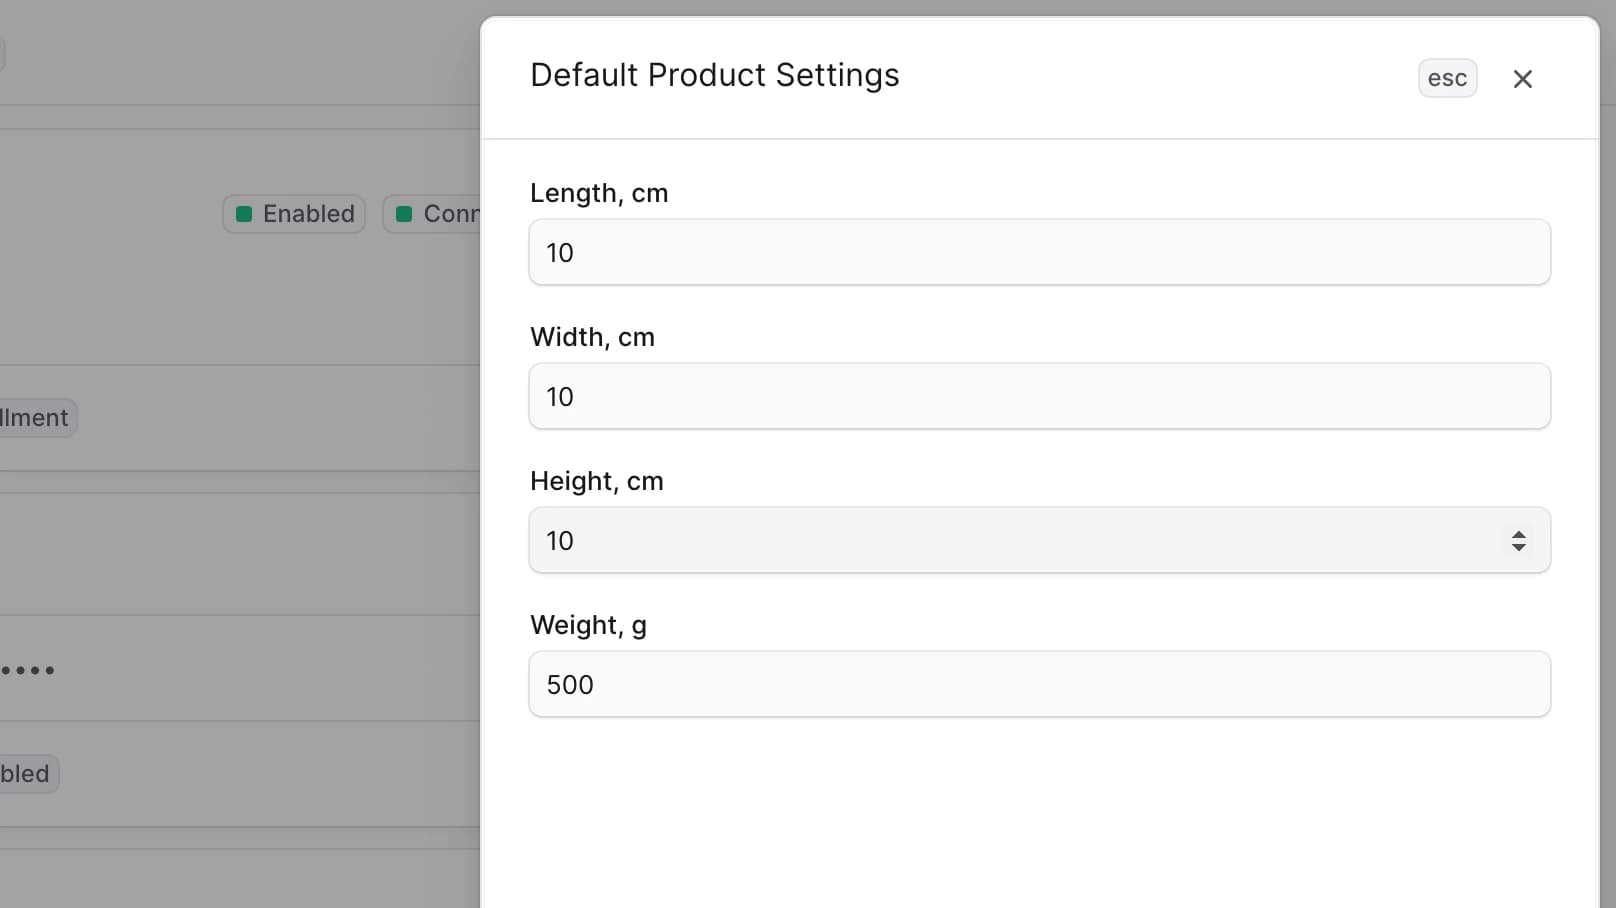
Task: Click the Width, cm input field
Action: [1039, 396]
